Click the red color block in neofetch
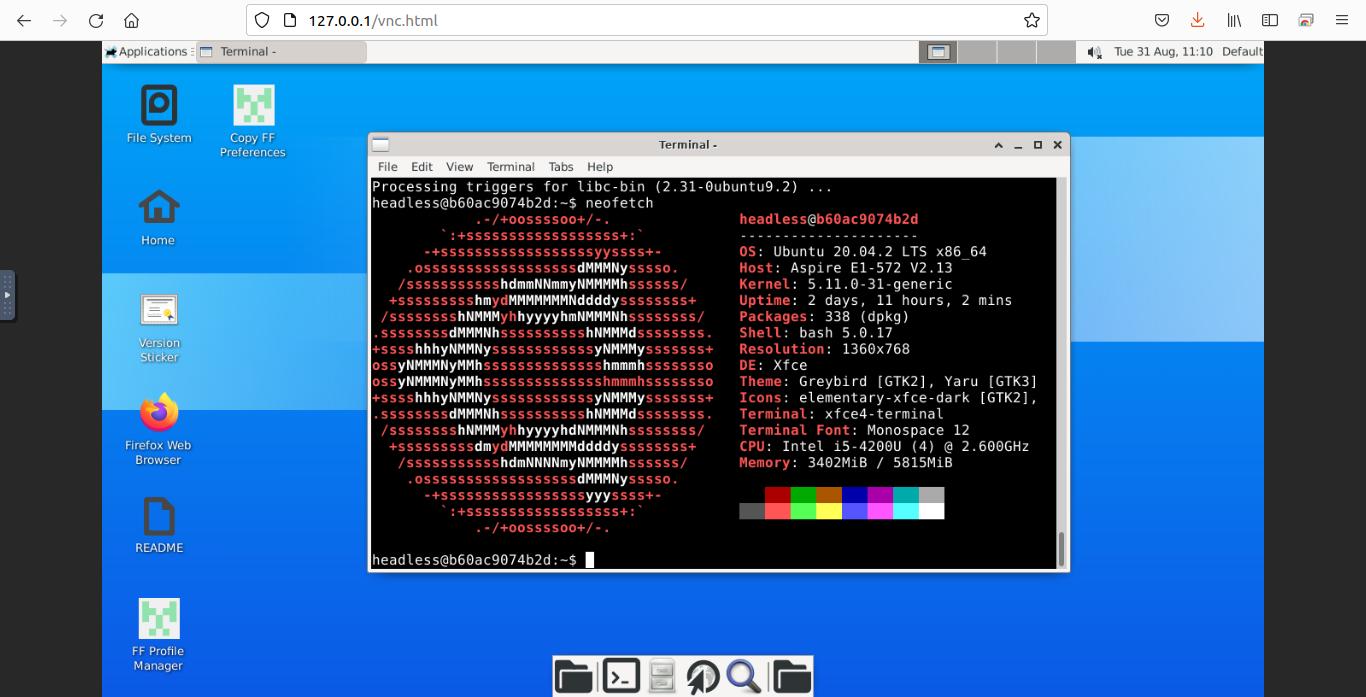This screenshot has height=697, width=1366. pyautogui.click(x=777, y=495)
